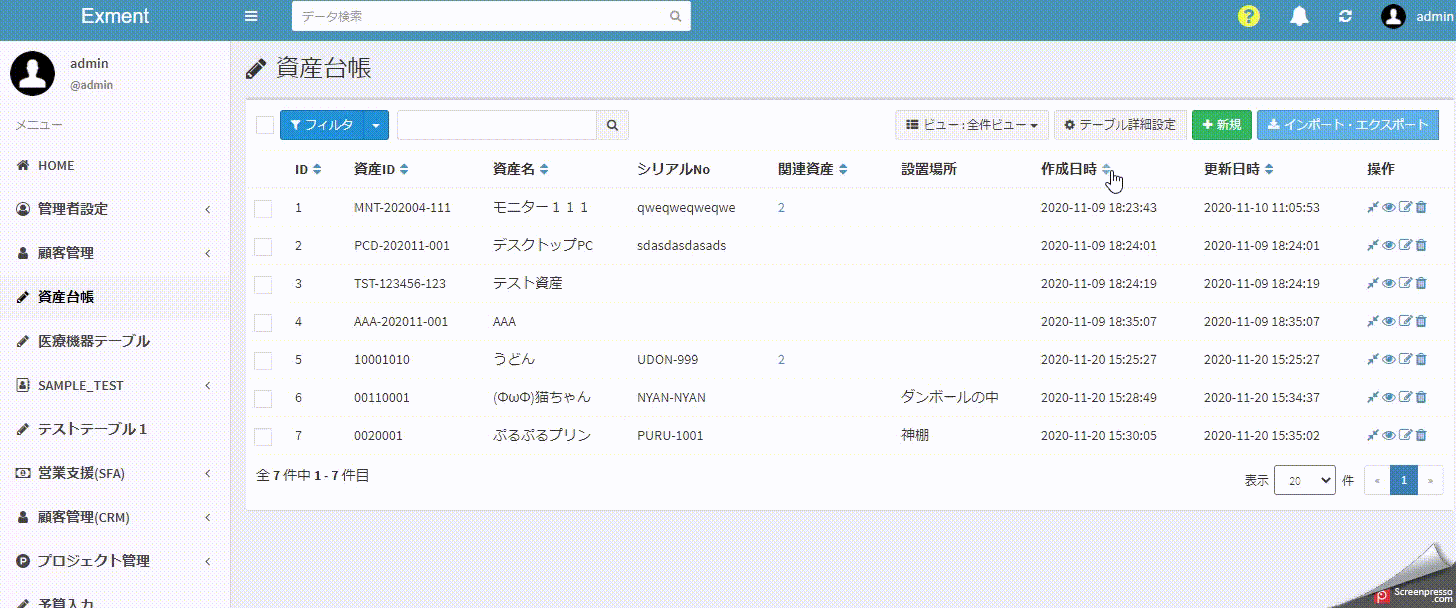The image size is (1456, 608).
Task: Check row 1 モニター checkbox
Action: (263, 209)
